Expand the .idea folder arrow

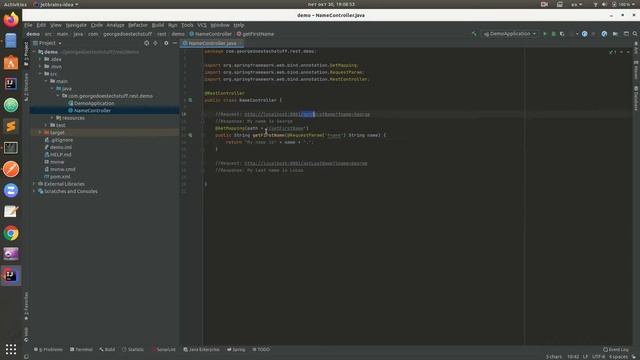[40, 59]
